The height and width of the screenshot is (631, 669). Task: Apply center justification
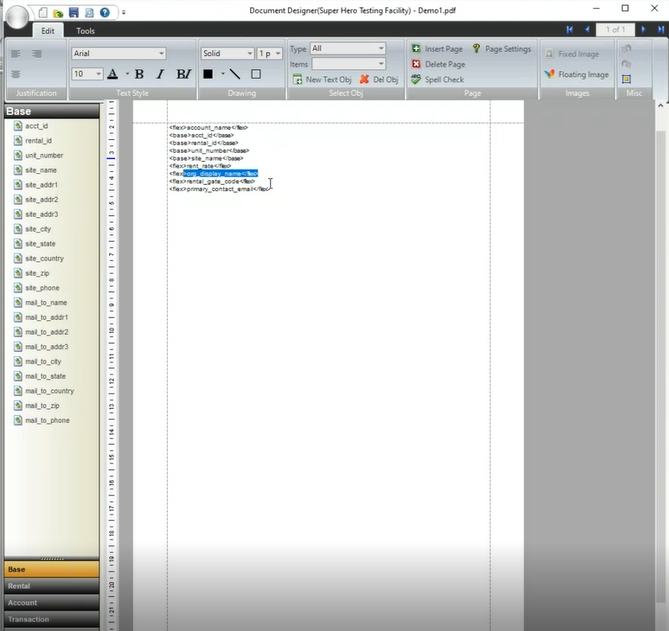click(x=16, y=74)
